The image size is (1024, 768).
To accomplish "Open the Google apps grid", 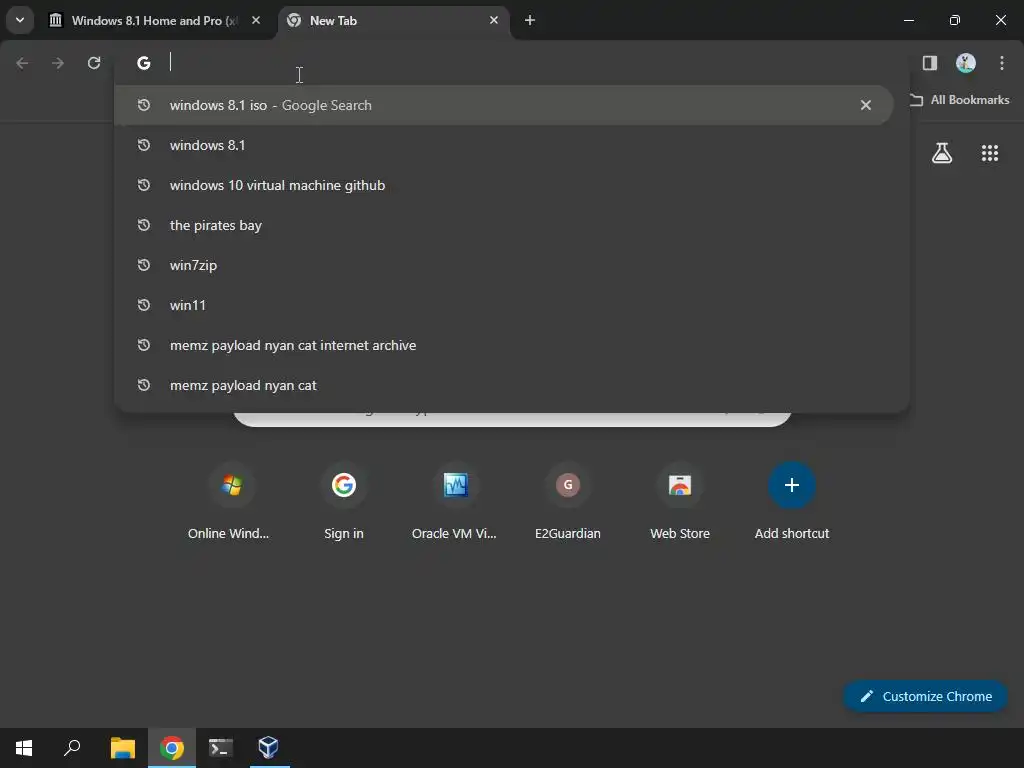I will pos(990,153).
